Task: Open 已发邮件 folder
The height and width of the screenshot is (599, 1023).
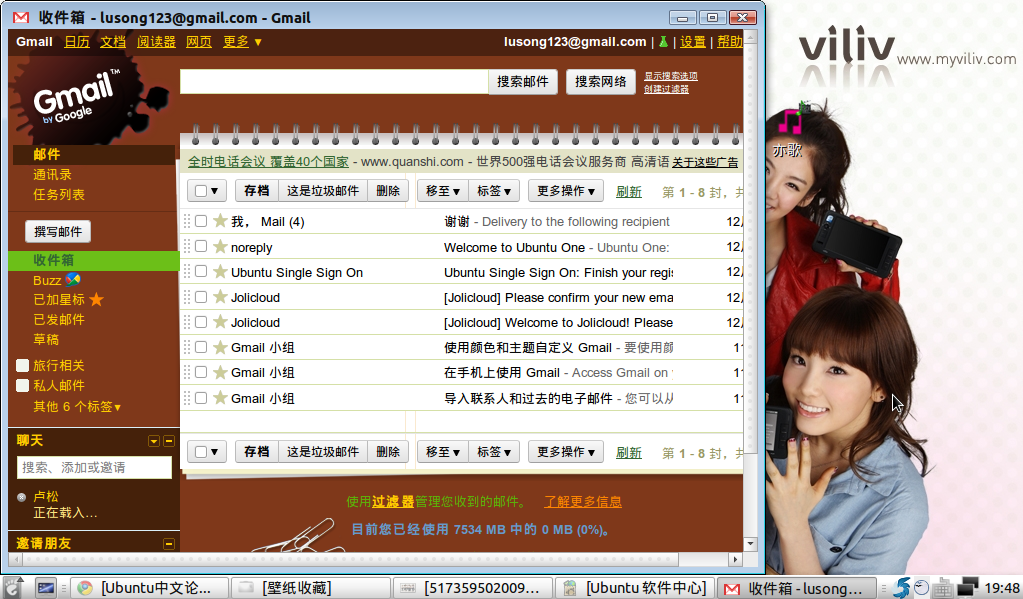Action: click(x=59, y=320)
